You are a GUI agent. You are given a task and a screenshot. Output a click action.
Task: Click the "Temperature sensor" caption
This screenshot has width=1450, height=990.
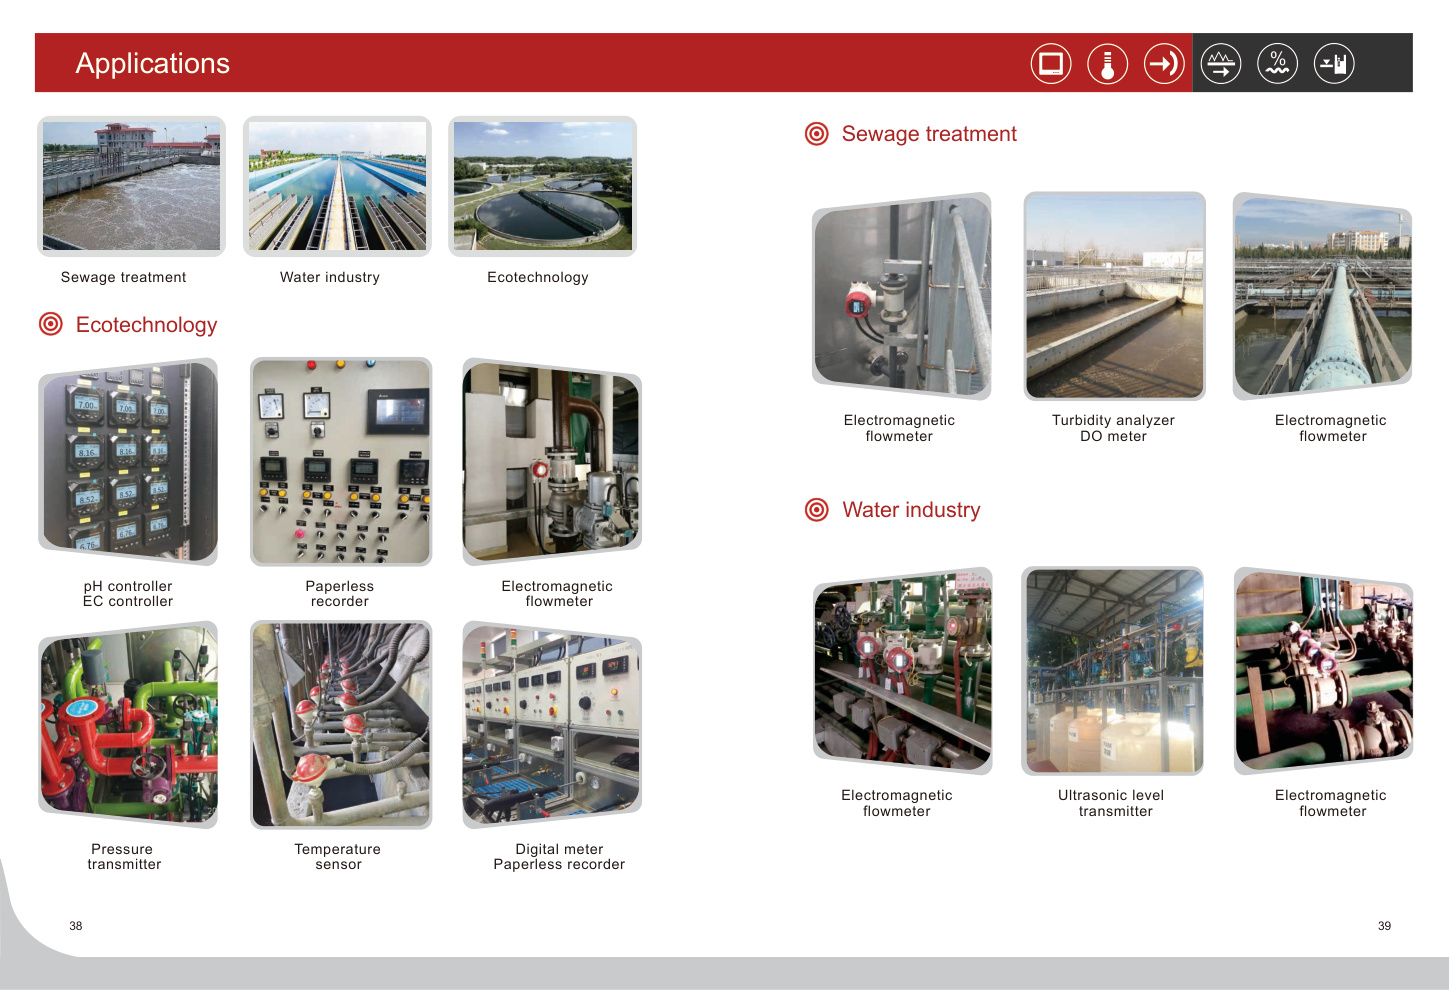pos(338,857)
